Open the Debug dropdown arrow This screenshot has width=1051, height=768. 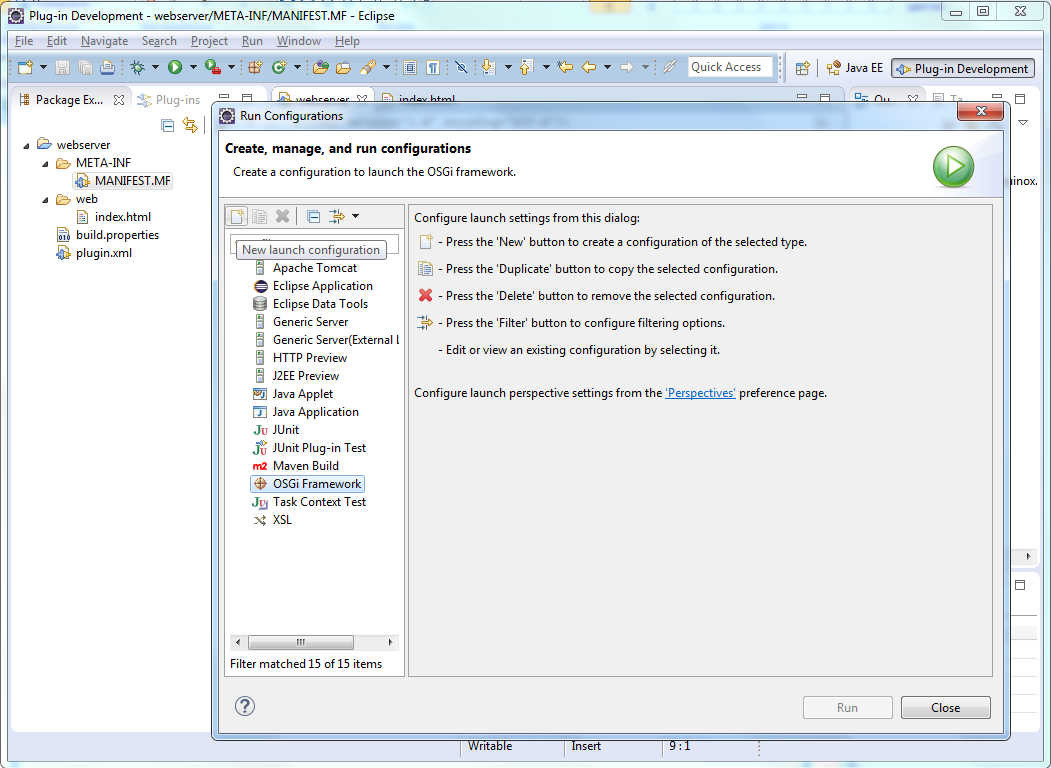pos(155,67)
